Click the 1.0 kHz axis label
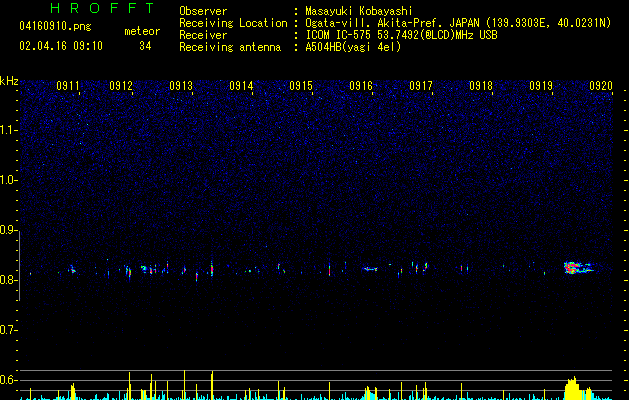Image resolution: width=629 pixels, height=400 pixels. coord(8,180)
